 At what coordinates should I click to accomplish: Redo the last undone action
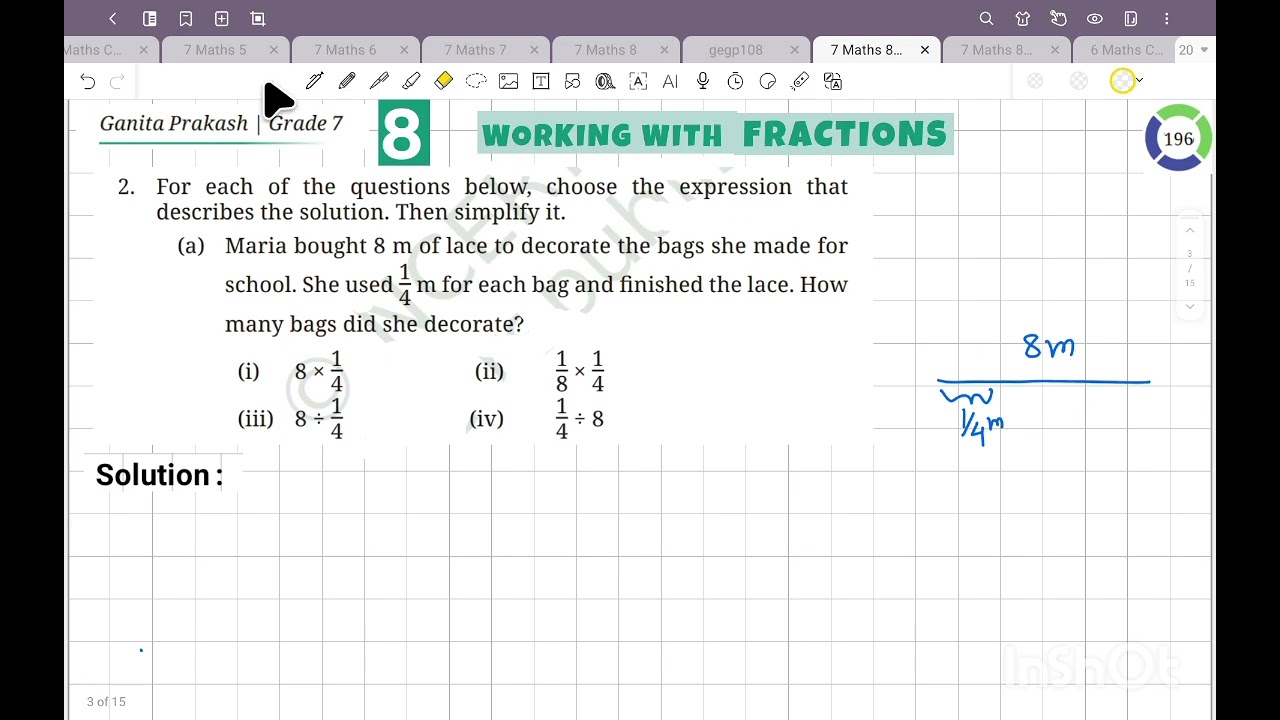[x=117, y=81]
